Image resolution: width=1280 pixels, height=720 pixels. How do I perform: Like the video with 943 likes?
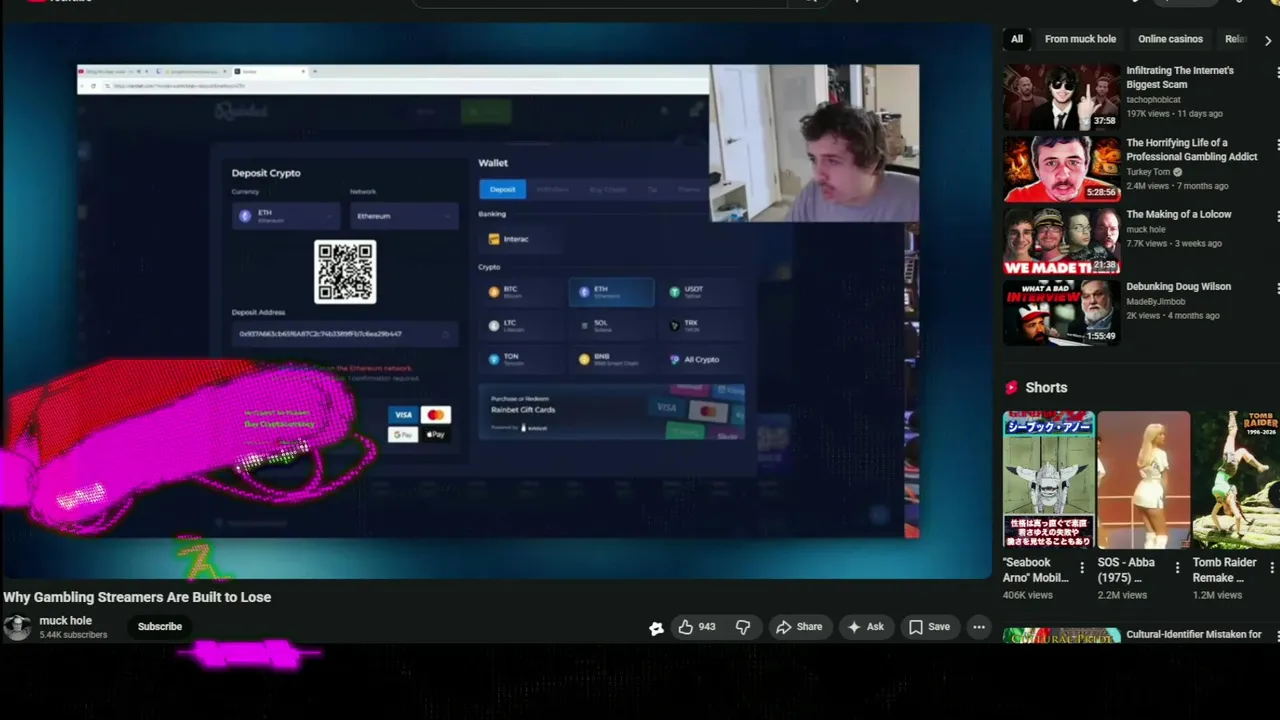pos(696,627)
